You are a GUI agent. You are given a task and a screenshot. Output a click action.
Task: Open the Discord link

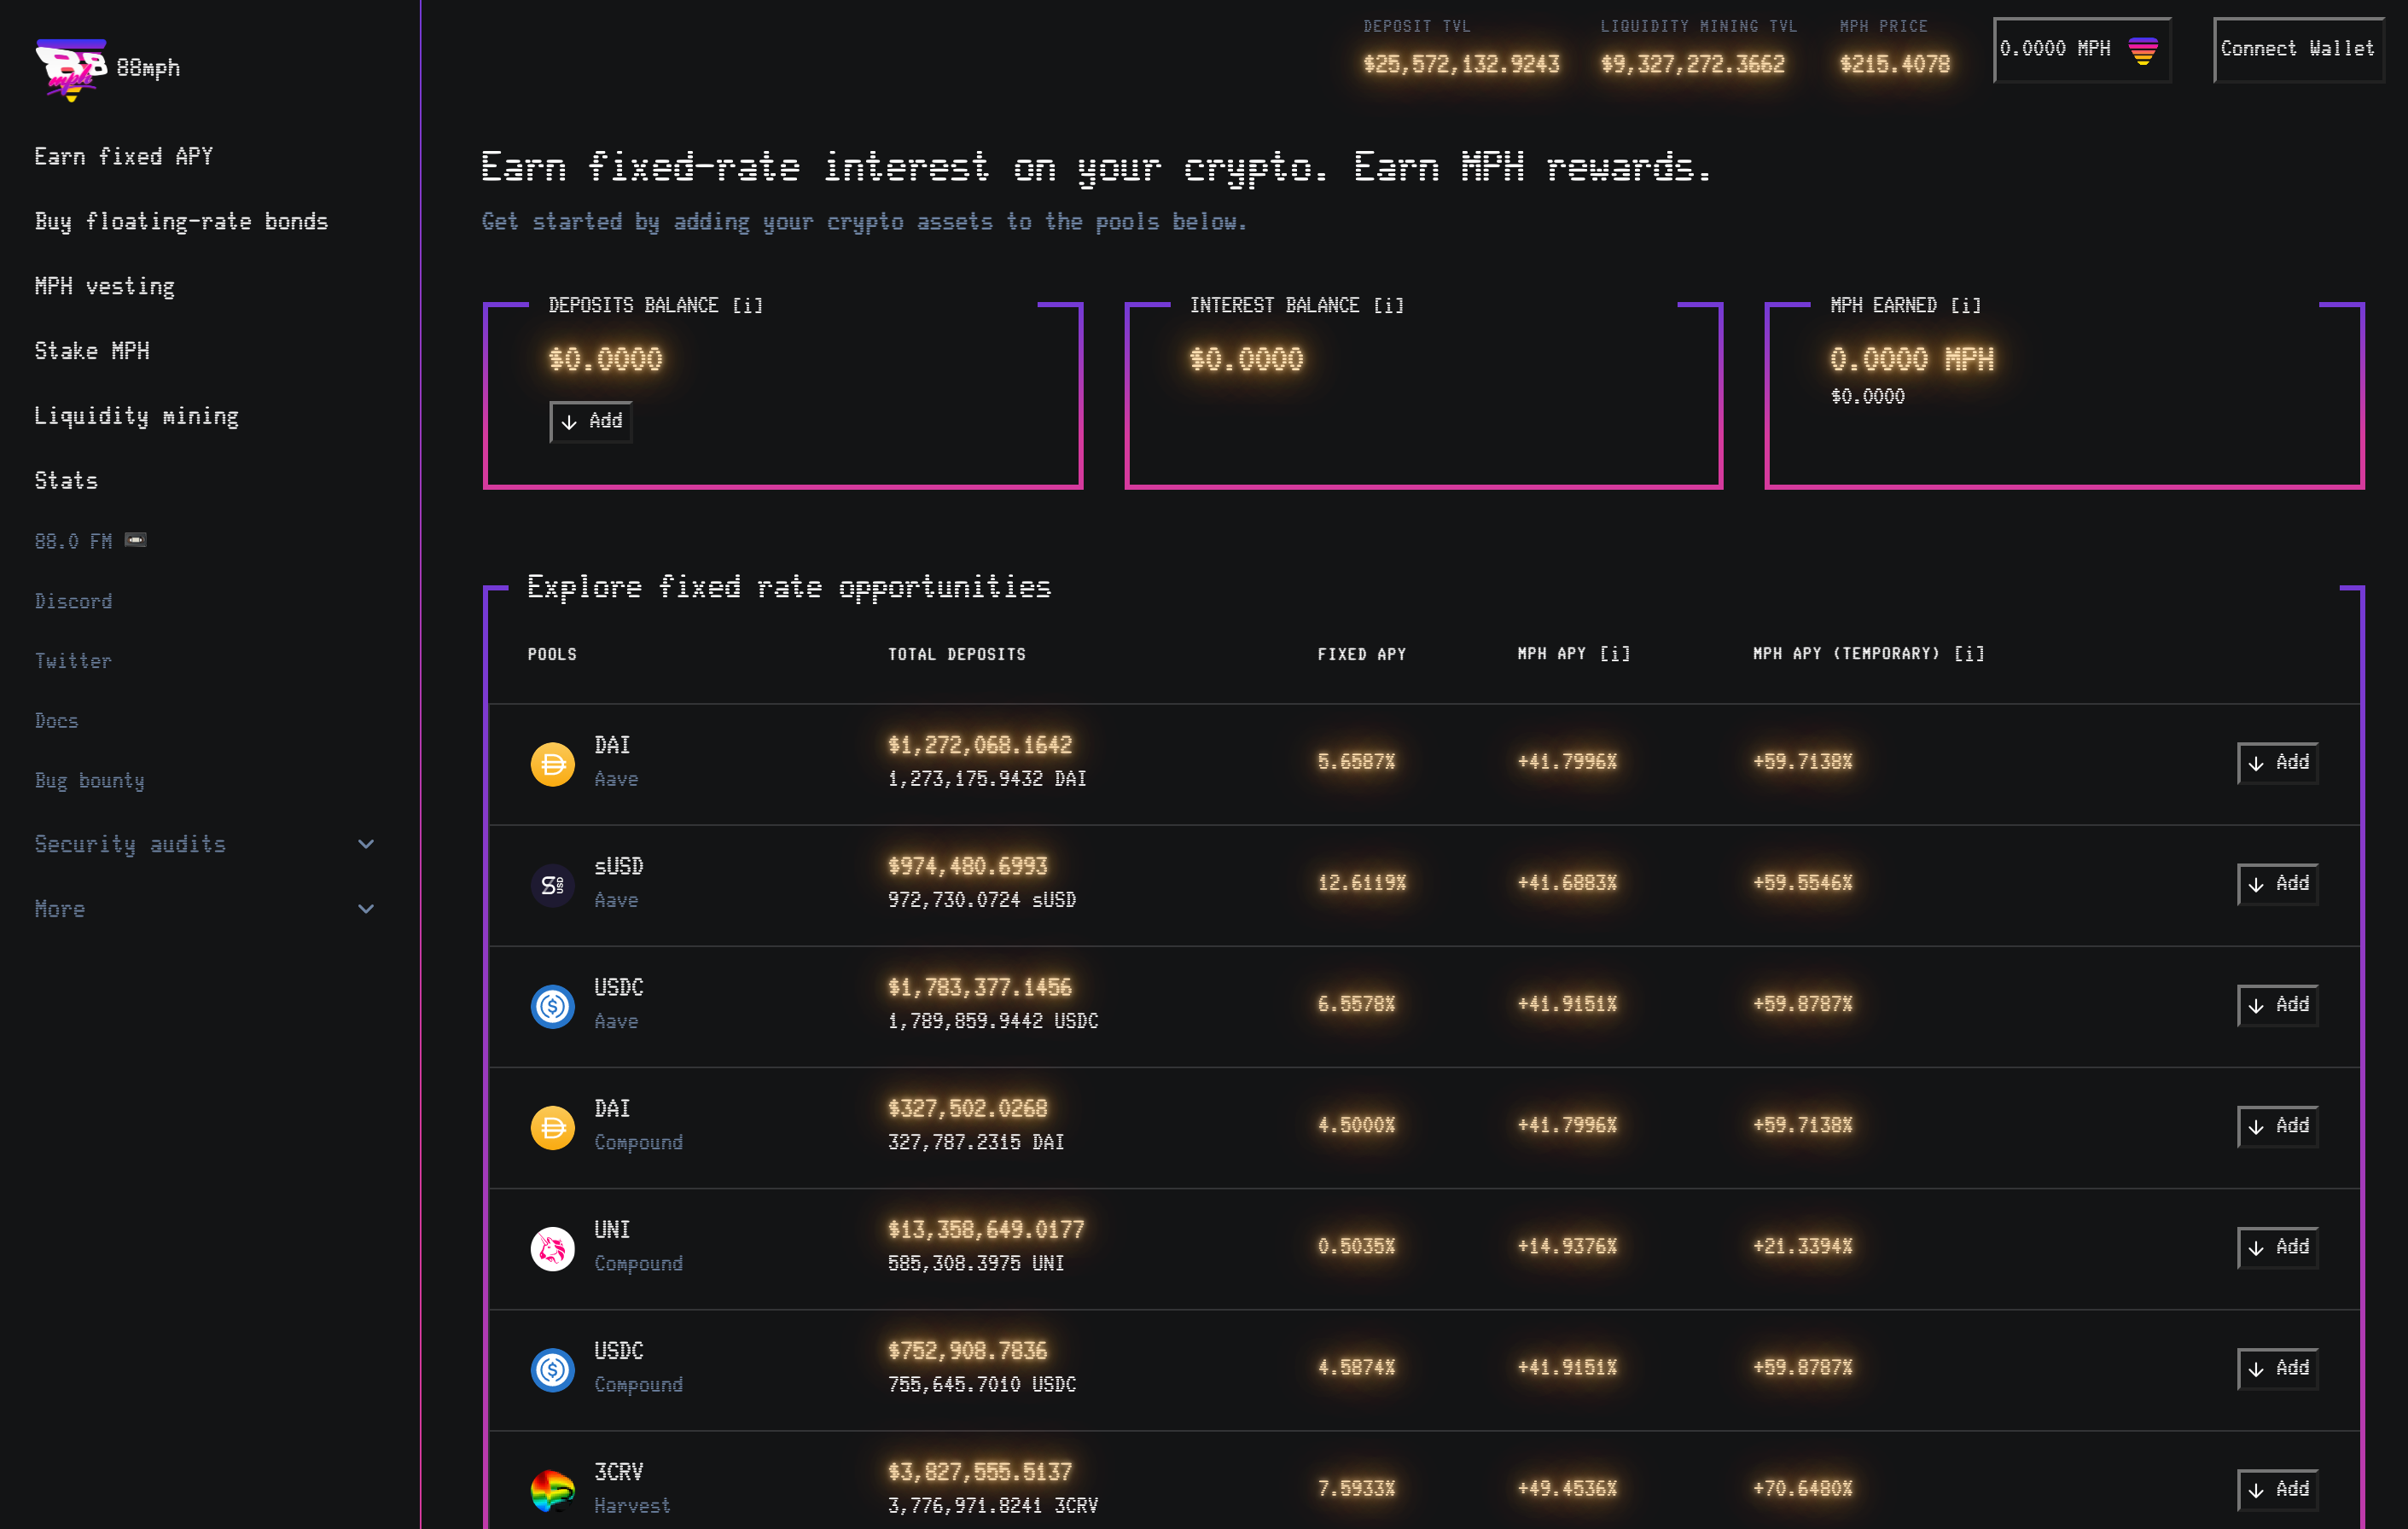(x=74, y=601)
